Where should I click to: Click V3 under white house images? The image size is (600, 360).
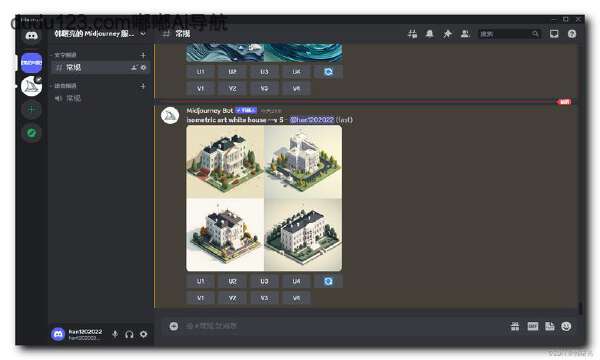click(264, 298)
